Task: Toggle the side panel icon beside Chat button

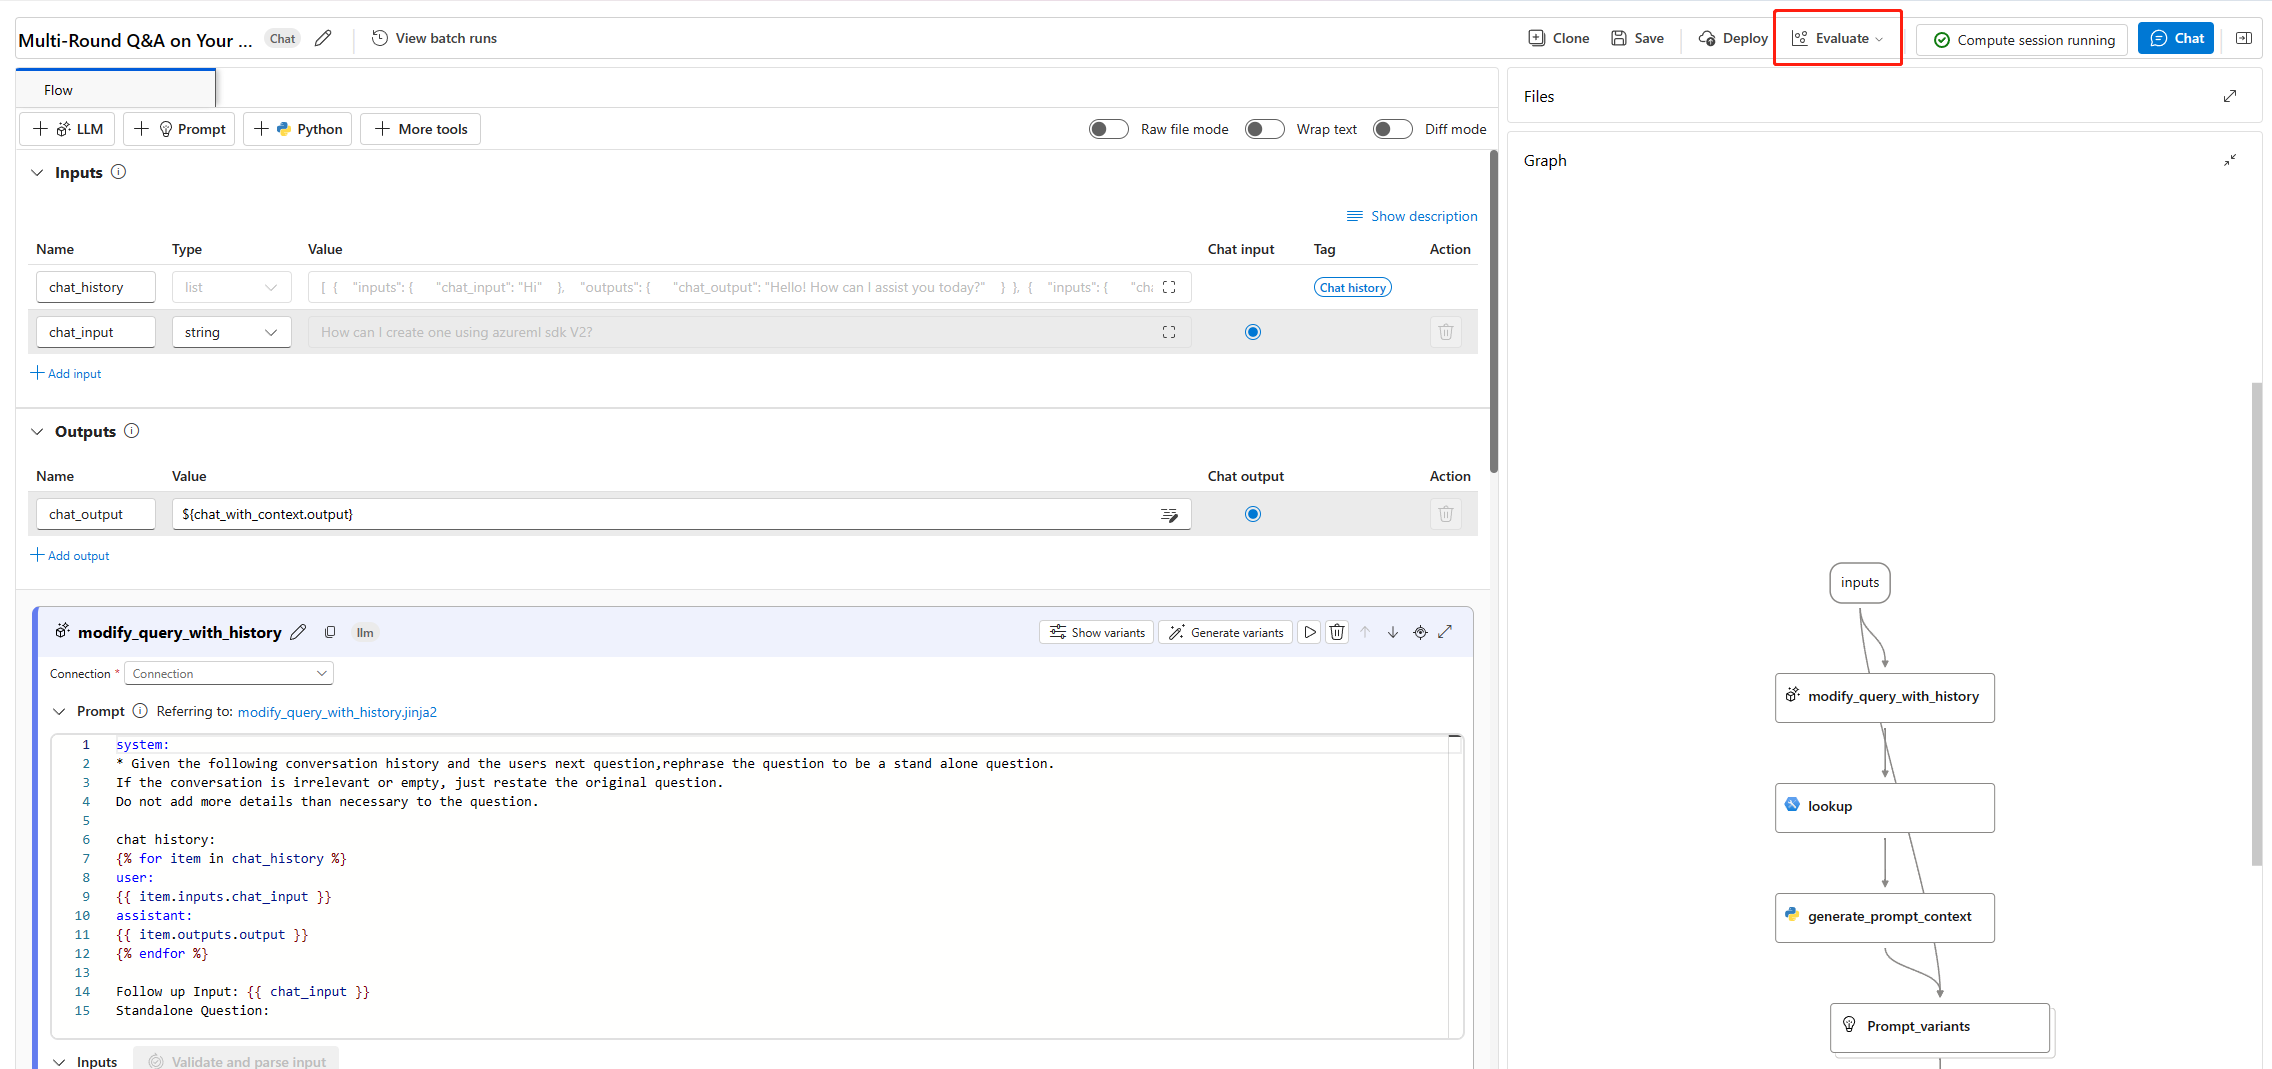Action: coord(2244,38)
